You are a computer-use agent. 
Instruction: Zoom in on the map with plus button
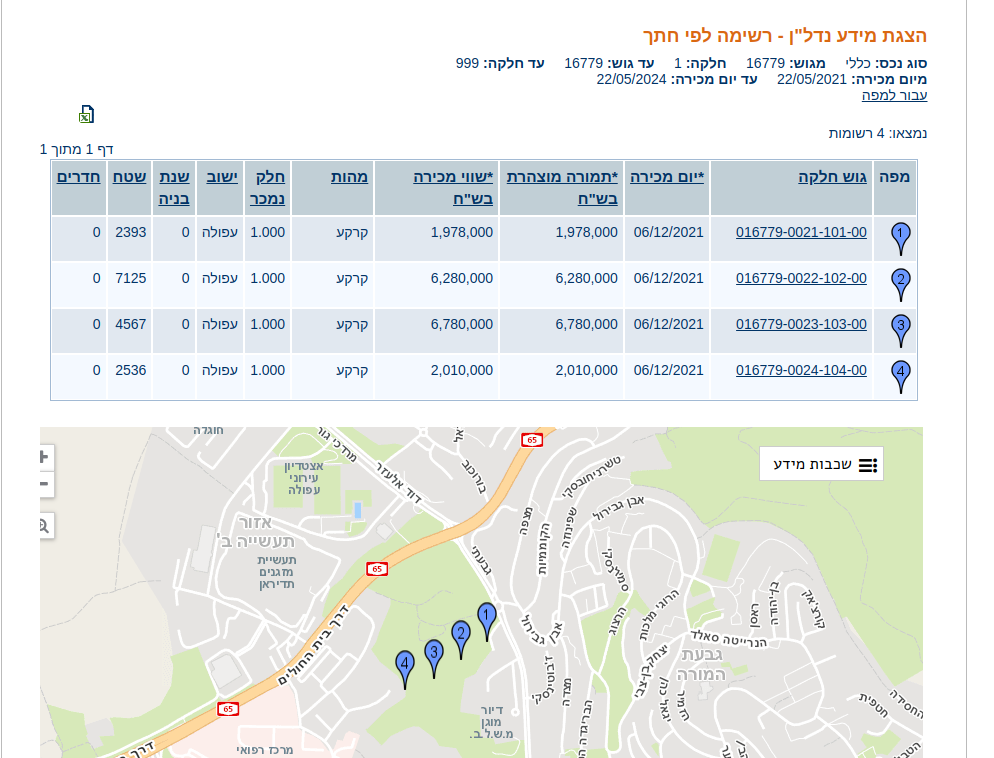click(46, 457)
